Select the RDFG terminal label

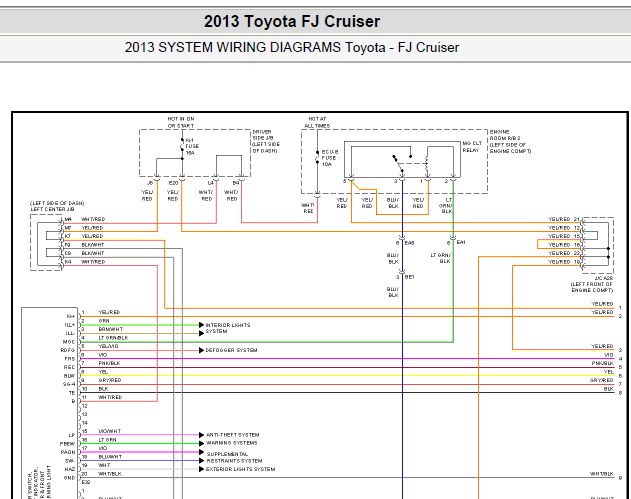68,350
